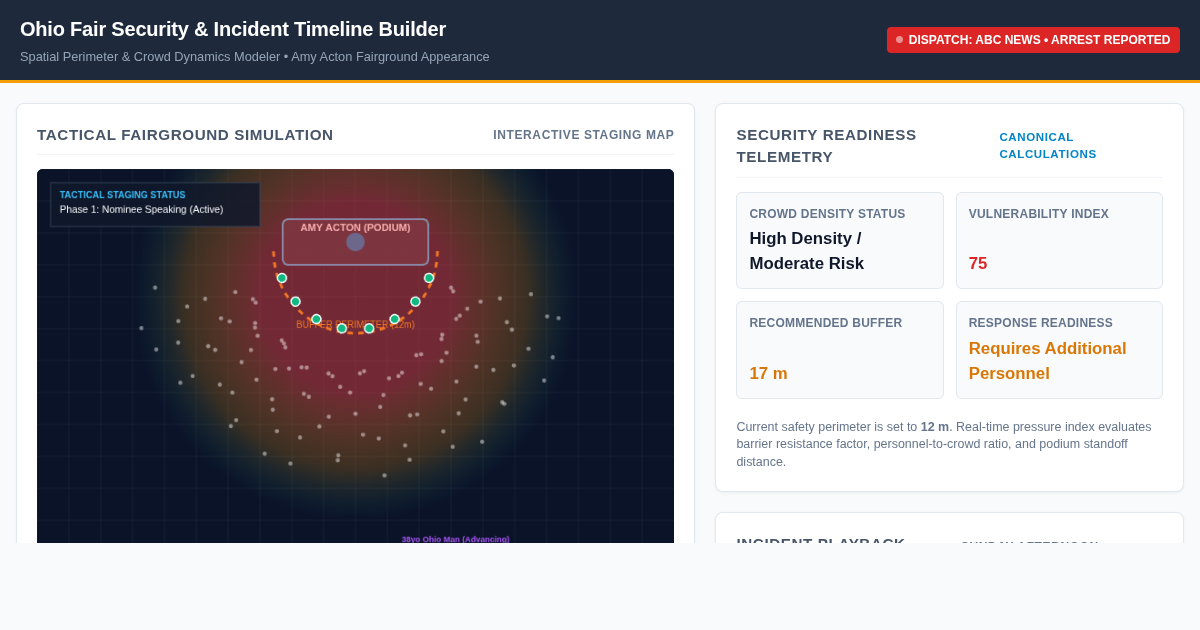The width and height of the screenshot is (1200, 630).
Task: Click 'Phase 1: Nominee Speaking (Active)' text
Action: tap(141, 210)
